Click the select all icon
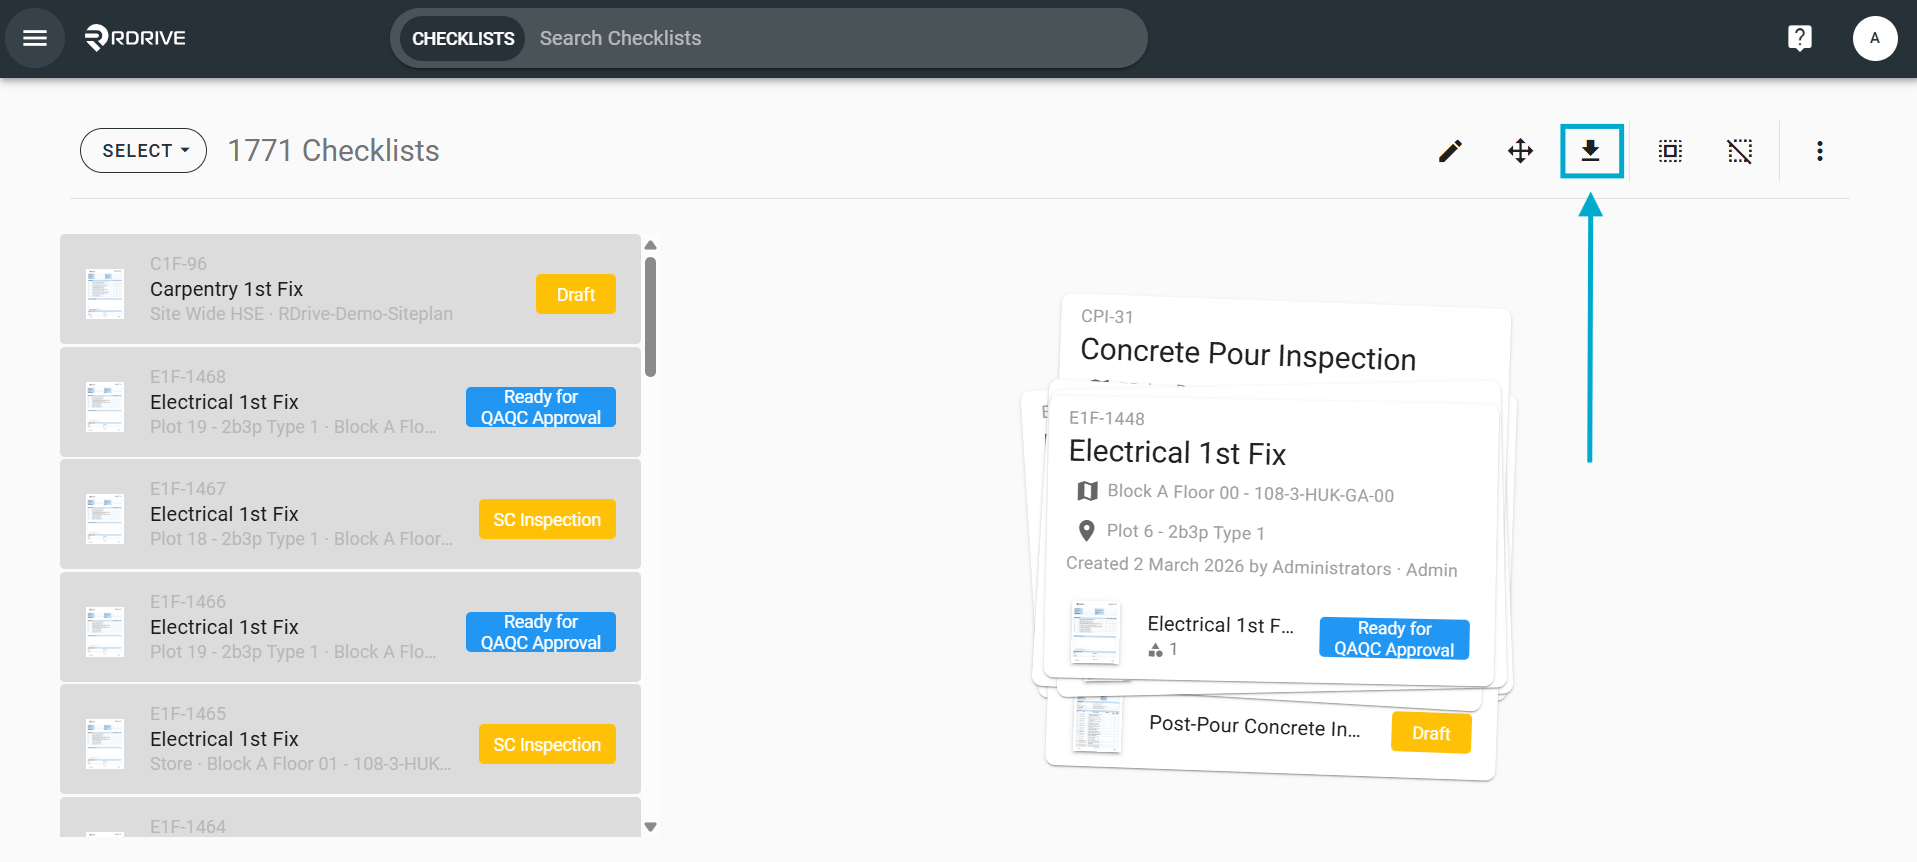 point(1670,151)
